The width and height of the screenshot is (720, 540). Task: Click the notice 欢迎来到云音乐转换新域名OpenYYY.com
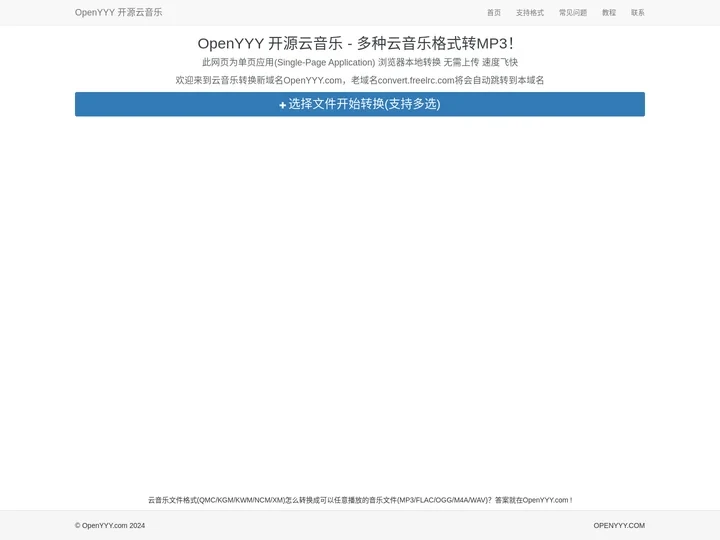(259, 80)
